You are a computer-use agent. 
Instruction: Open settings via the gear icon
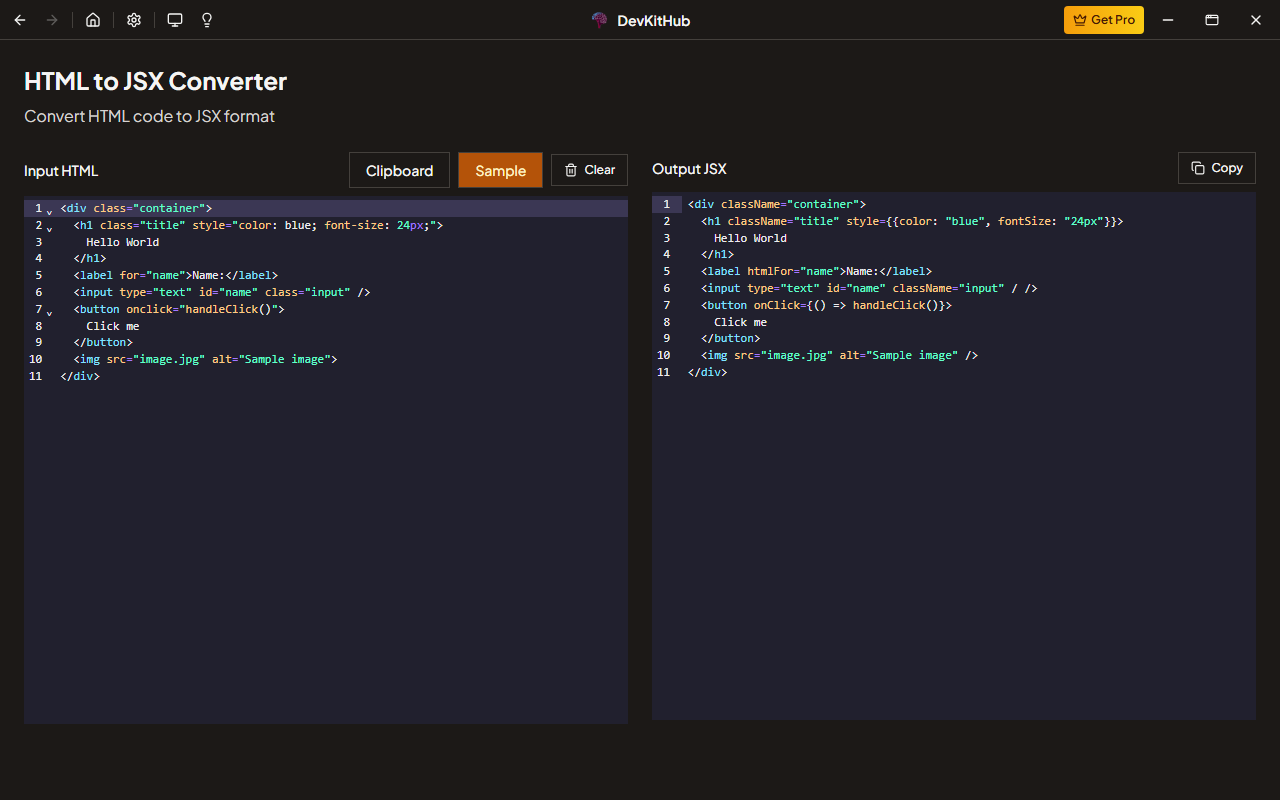pyautogui.click(x=134, y=20)
